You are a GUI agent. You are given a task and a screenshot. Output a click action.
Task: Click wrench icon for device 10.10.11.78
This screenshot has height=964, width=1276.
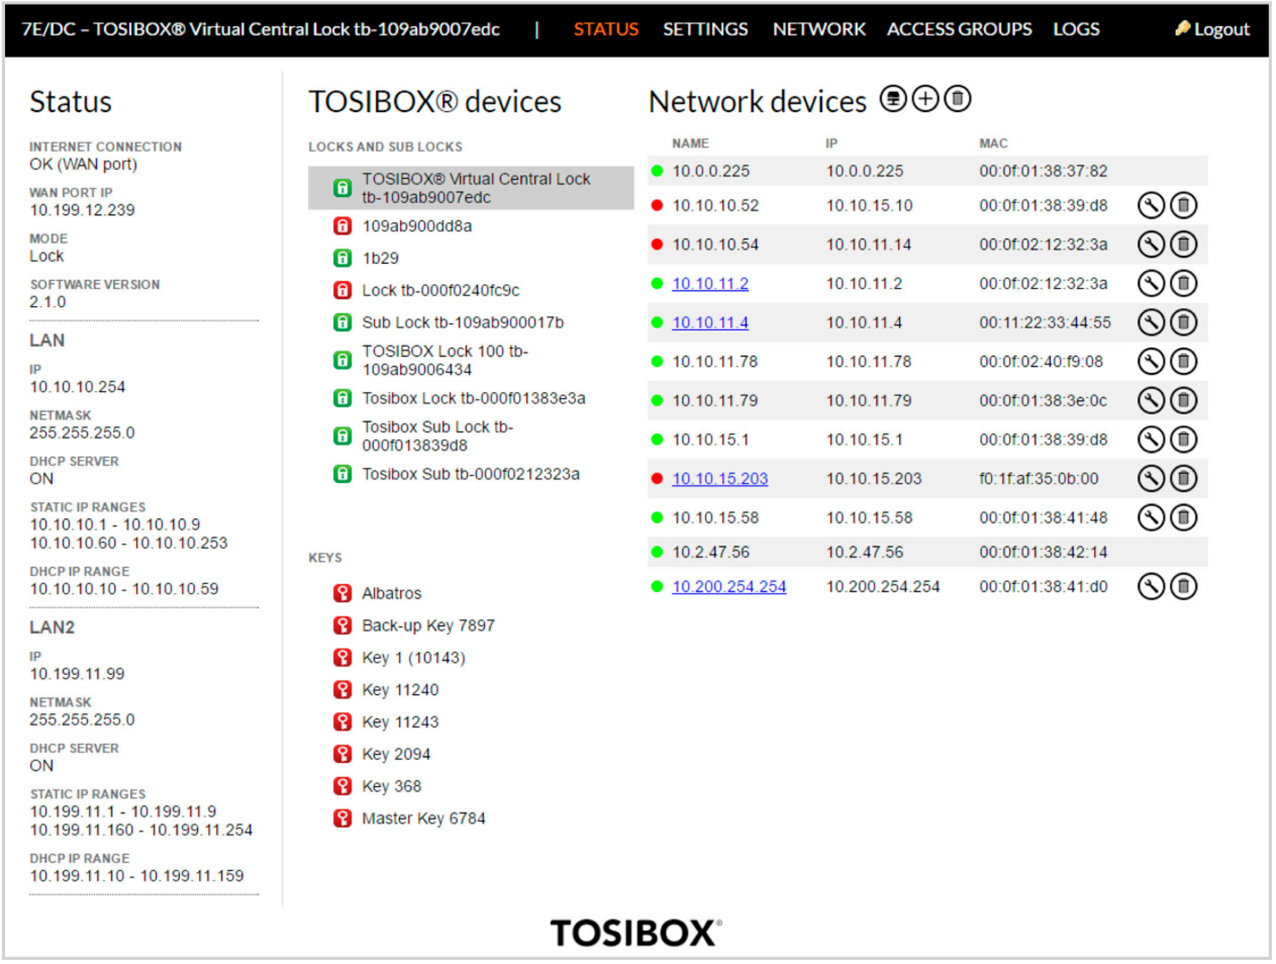click(x=1151, y=362)
